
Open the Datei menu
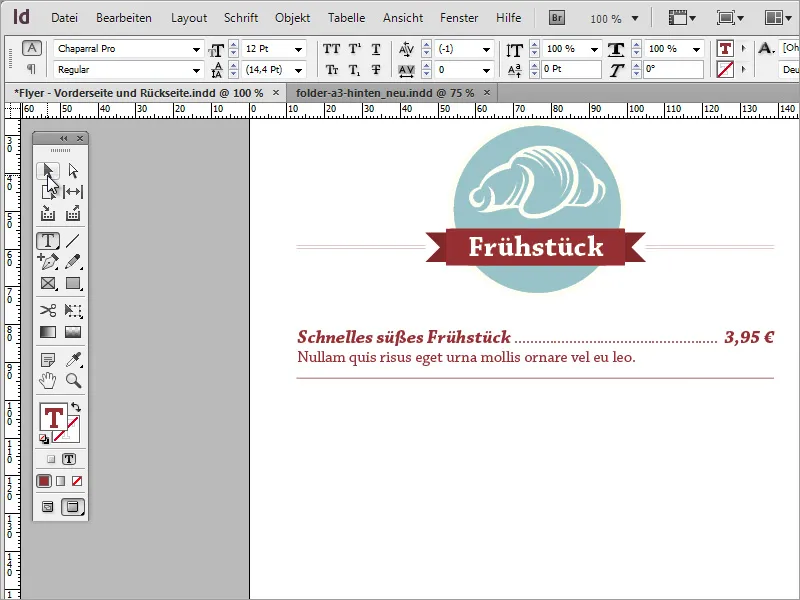click(64, 18)
